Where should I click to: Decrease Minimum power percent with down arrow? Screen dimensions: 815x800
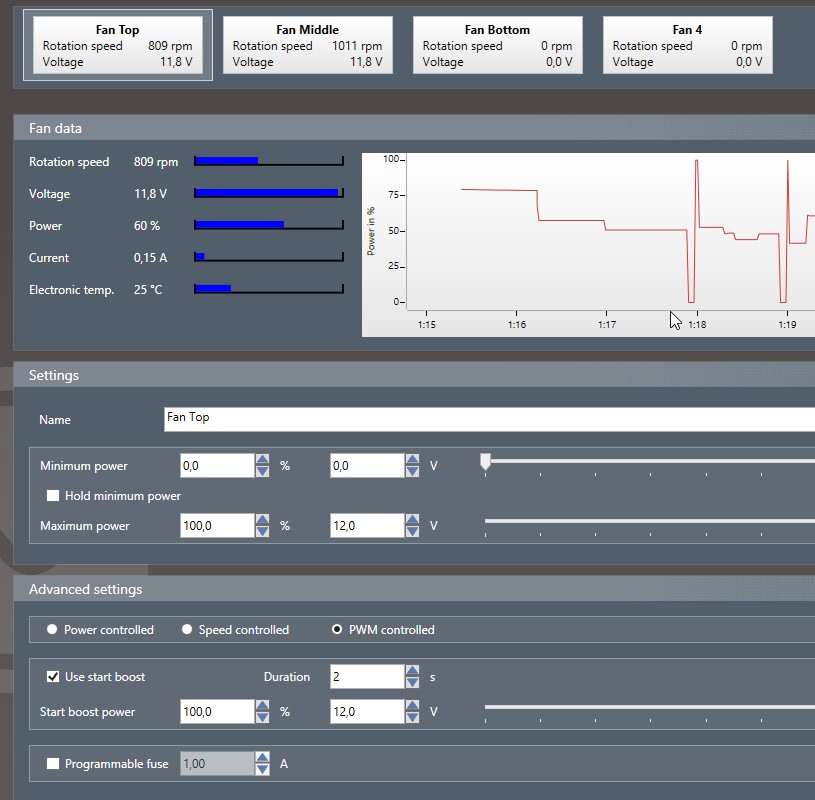[262, 471]
